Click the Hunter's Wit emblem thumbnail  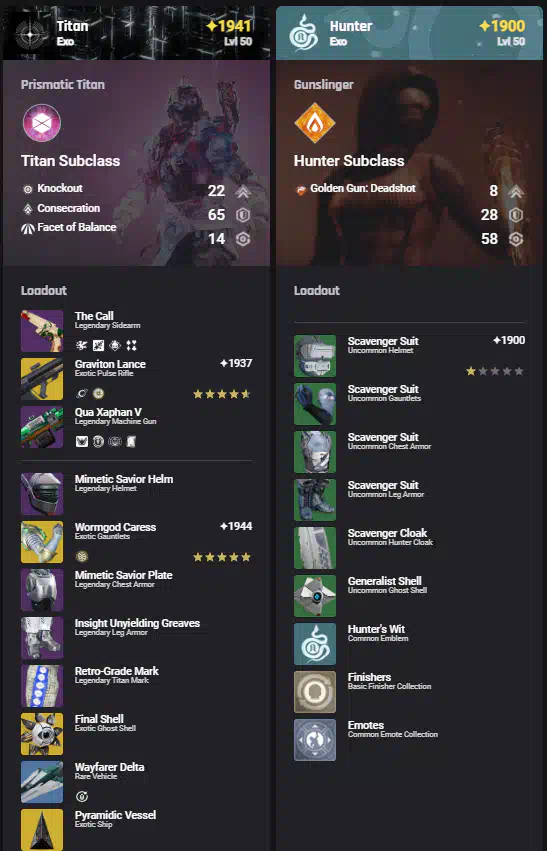pyautogui.click(x=315, y=644)
